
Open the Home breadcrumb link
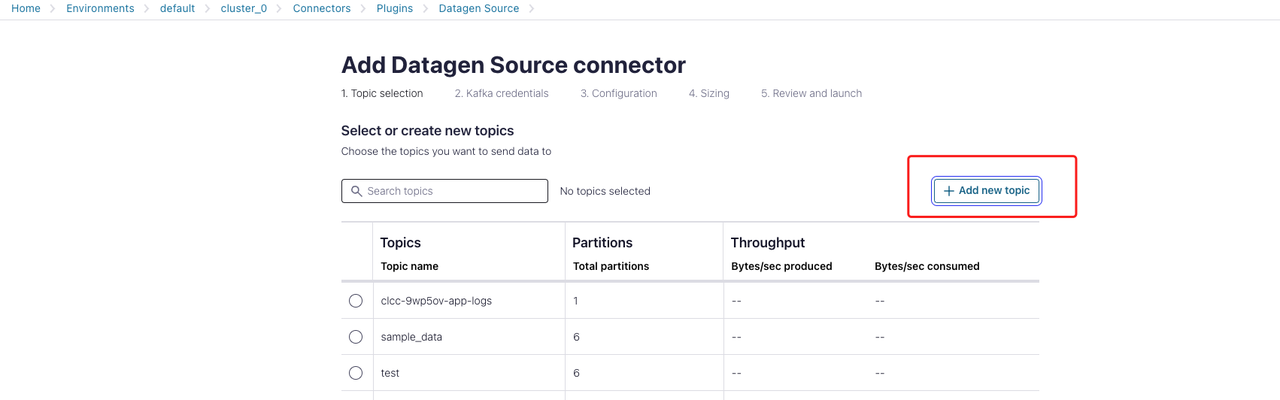(26, 8)
